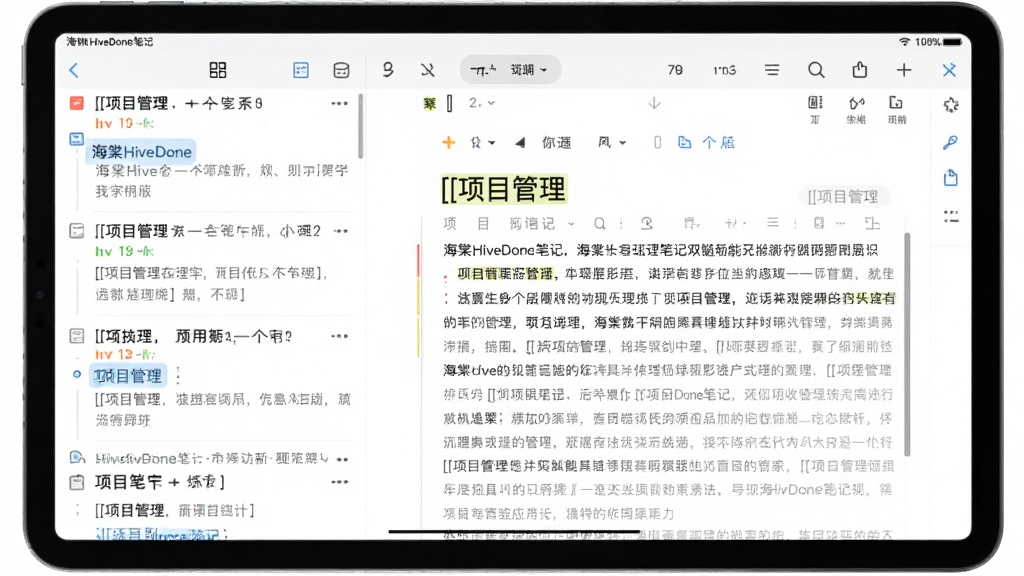Open the top toolbar pill dropdown
This screenshot has height=576, width=1024.
coord(510,69)
